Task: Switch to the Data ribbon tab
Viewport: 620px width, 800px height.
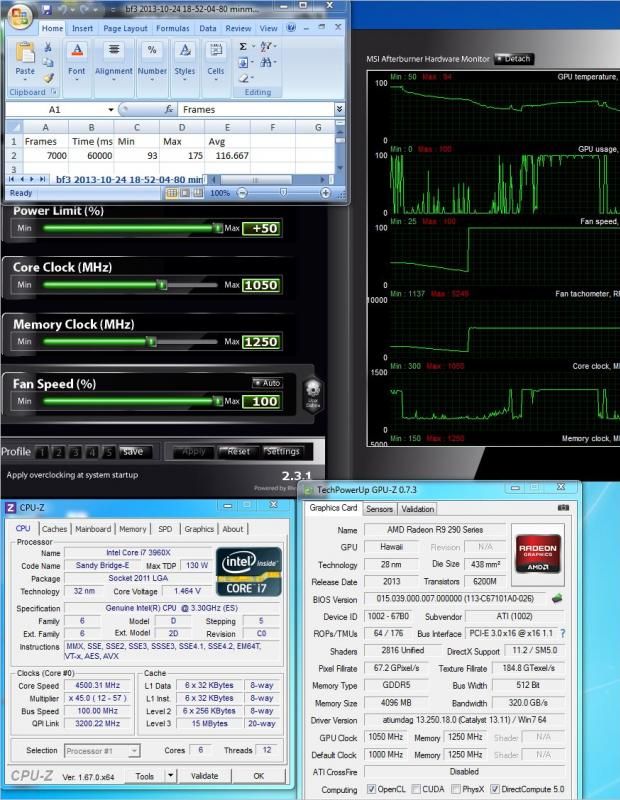Action: coord(207,29)
